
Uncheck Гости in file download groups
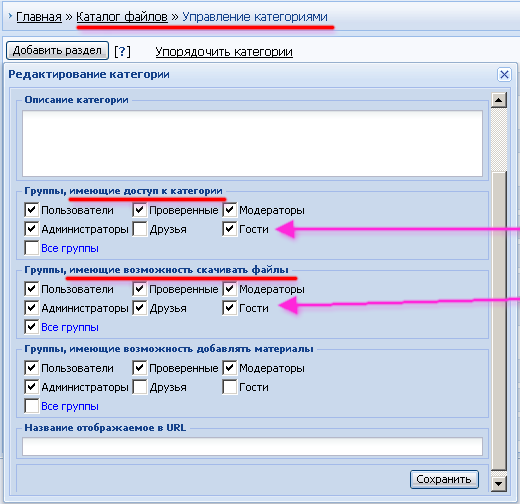(x=230, y=308)
